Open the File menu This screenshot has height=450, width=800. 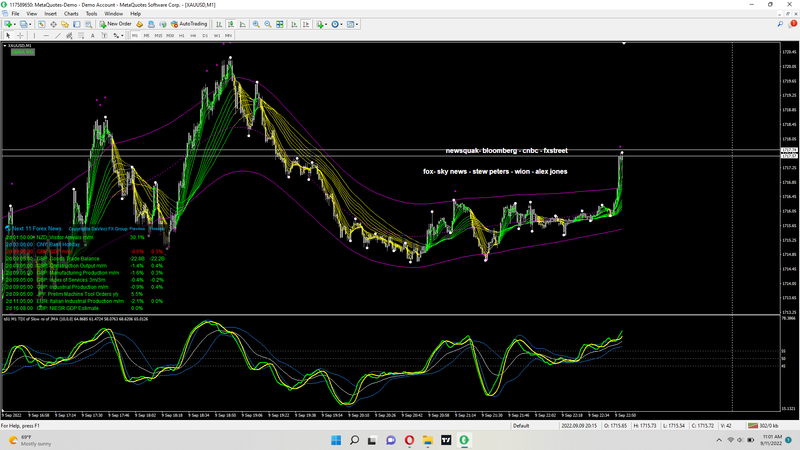(15, 14)
